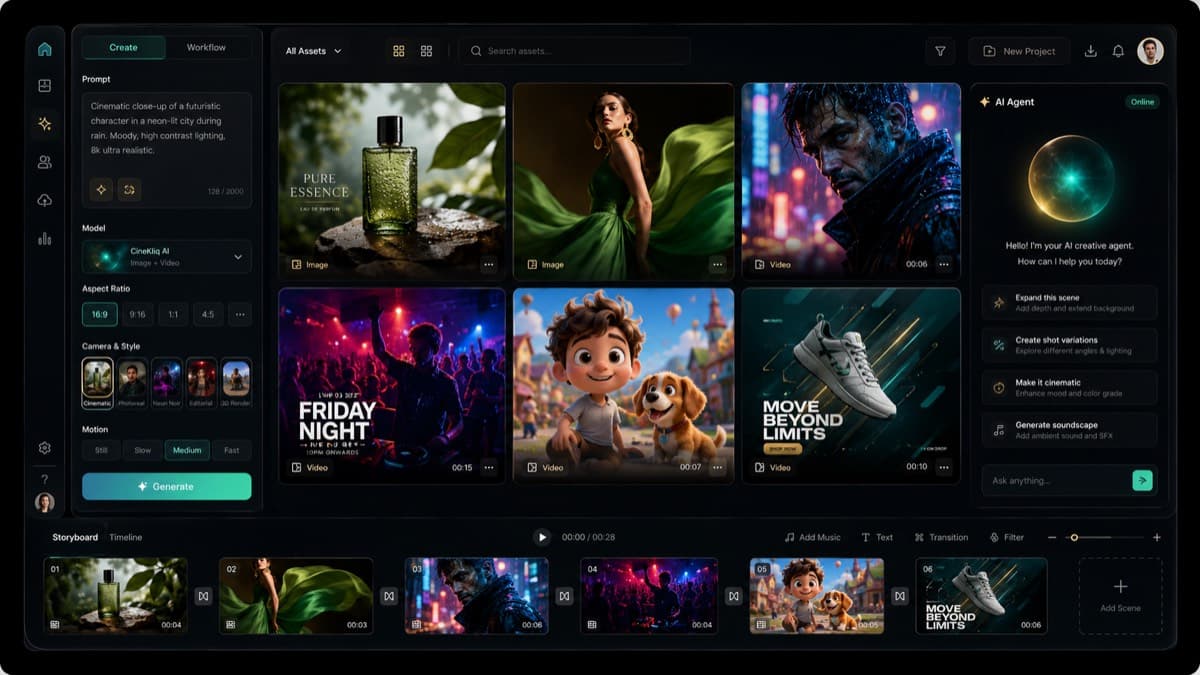Select 16:9 aspect ratio
Viewport: 1200px width, 675px height.
click(x=100, y=314)
